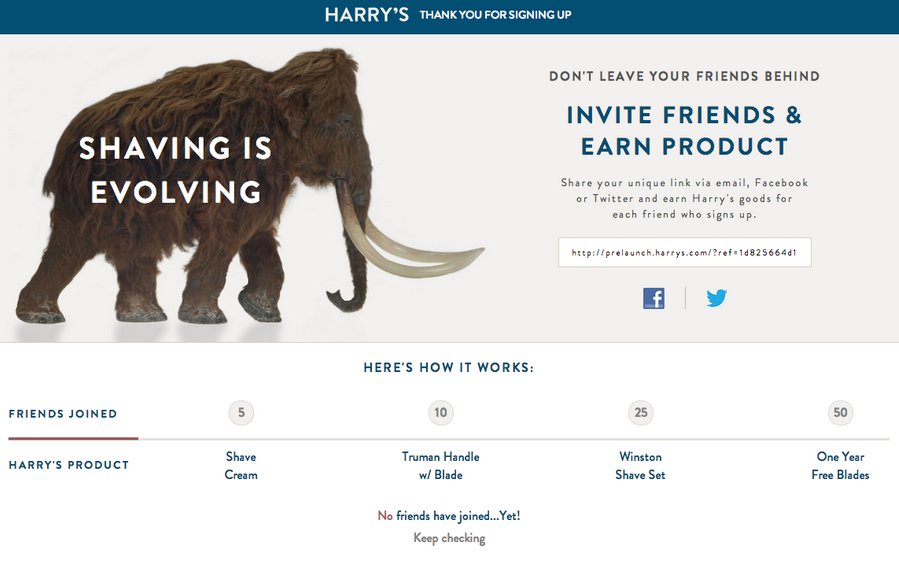899x585 pixels.
Task: Share the referral link via Twitter icon
Action: pyautogui.click(x=716, y=297)
